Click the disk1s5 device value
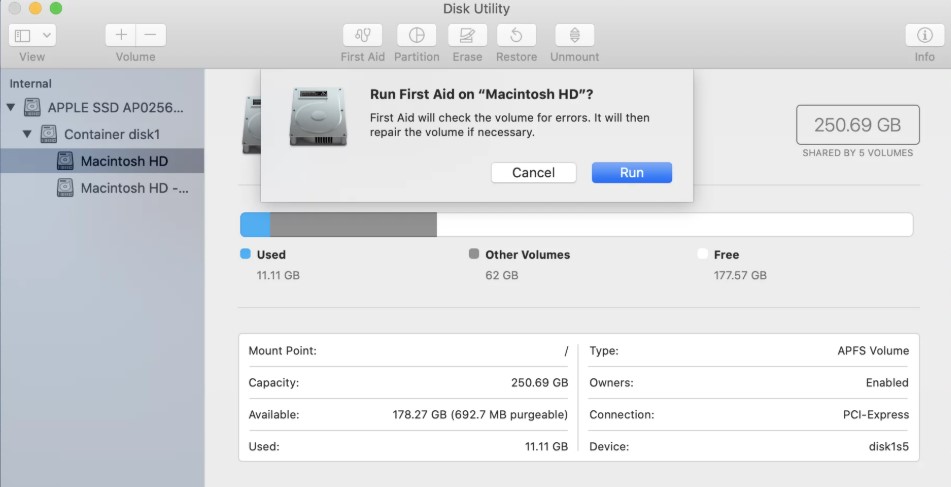951x487 pixels. pos(889,446)
